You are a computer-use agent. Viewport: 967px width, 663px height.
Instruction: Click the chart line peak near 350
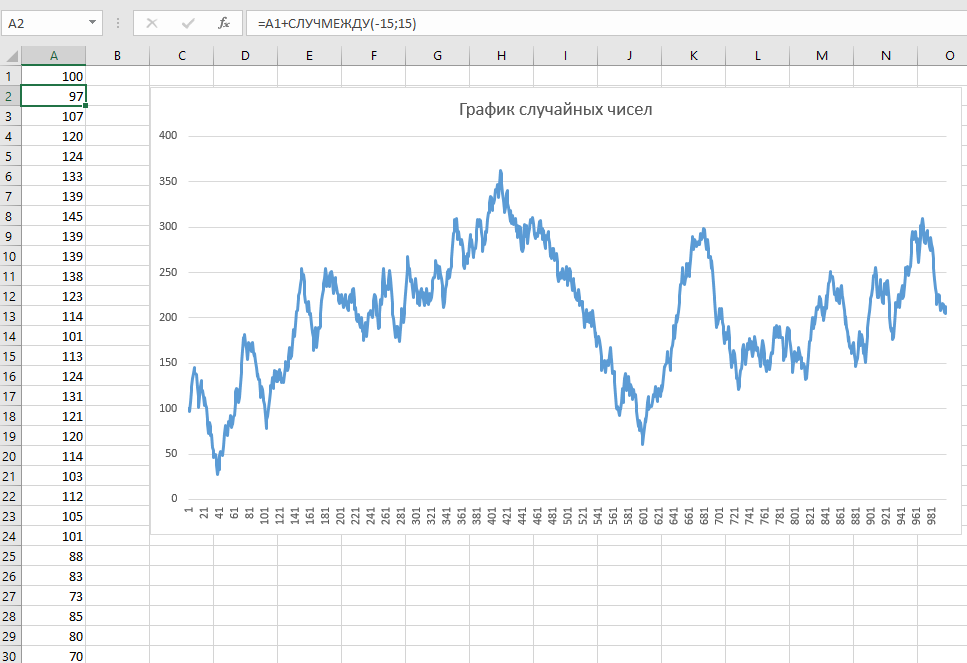click(x=501, y=172)
